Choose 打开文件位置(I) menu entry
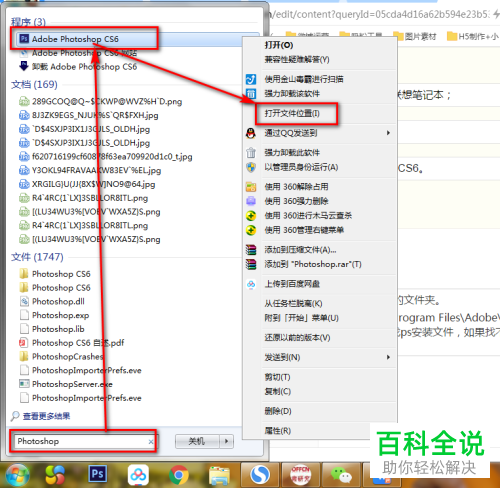The width and height of the screenshot is (500, 488). click(x=292, y=113)
